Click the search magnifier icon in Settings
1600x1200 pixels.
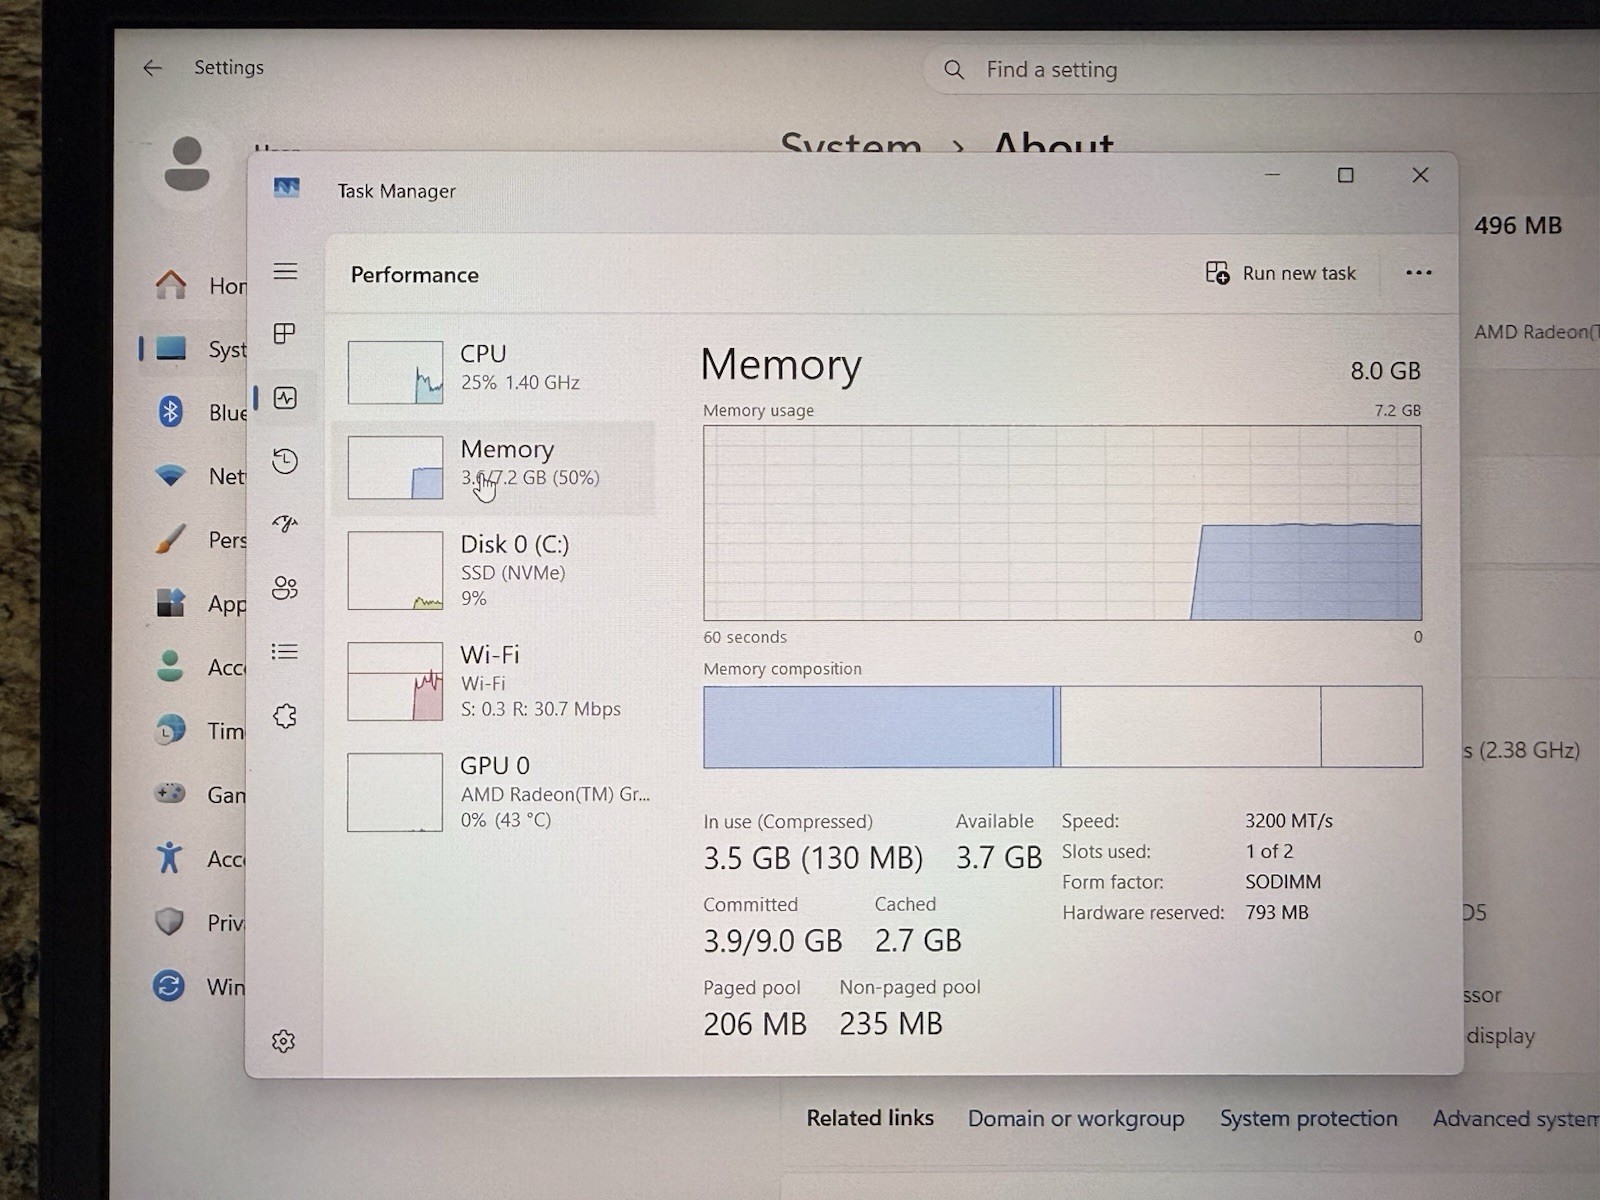click(x=954, y=70)
